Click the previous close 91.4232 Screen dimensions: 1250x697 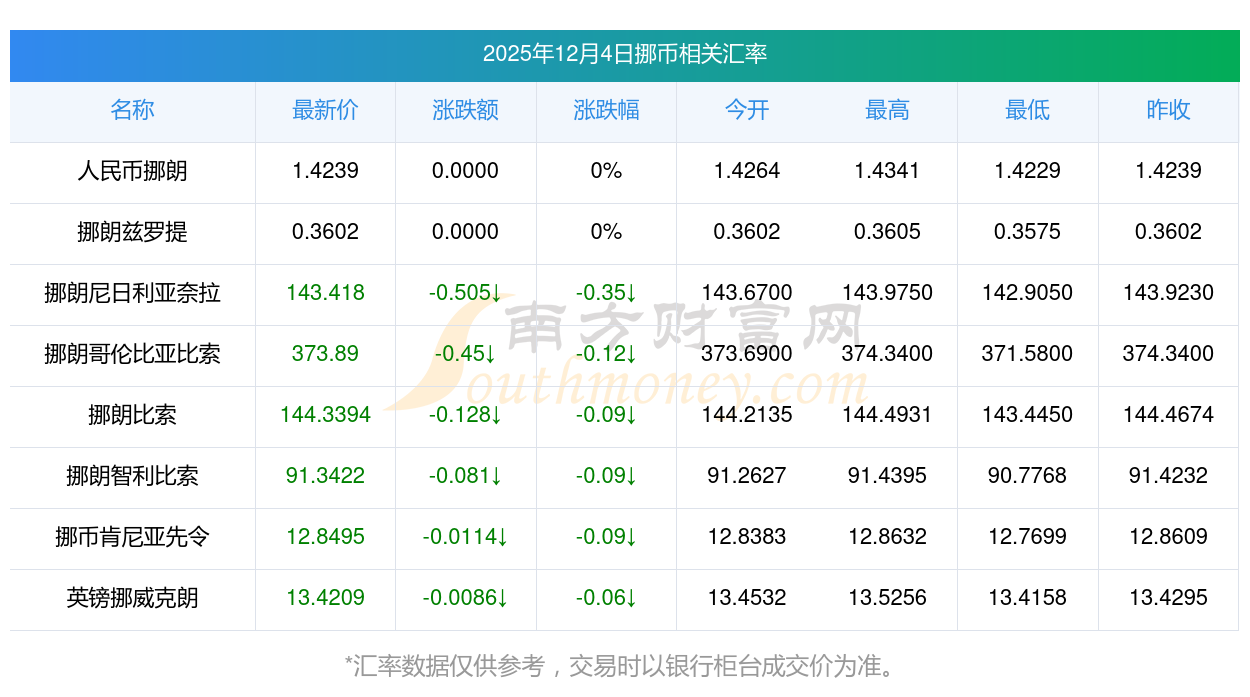coord(1168,476)
